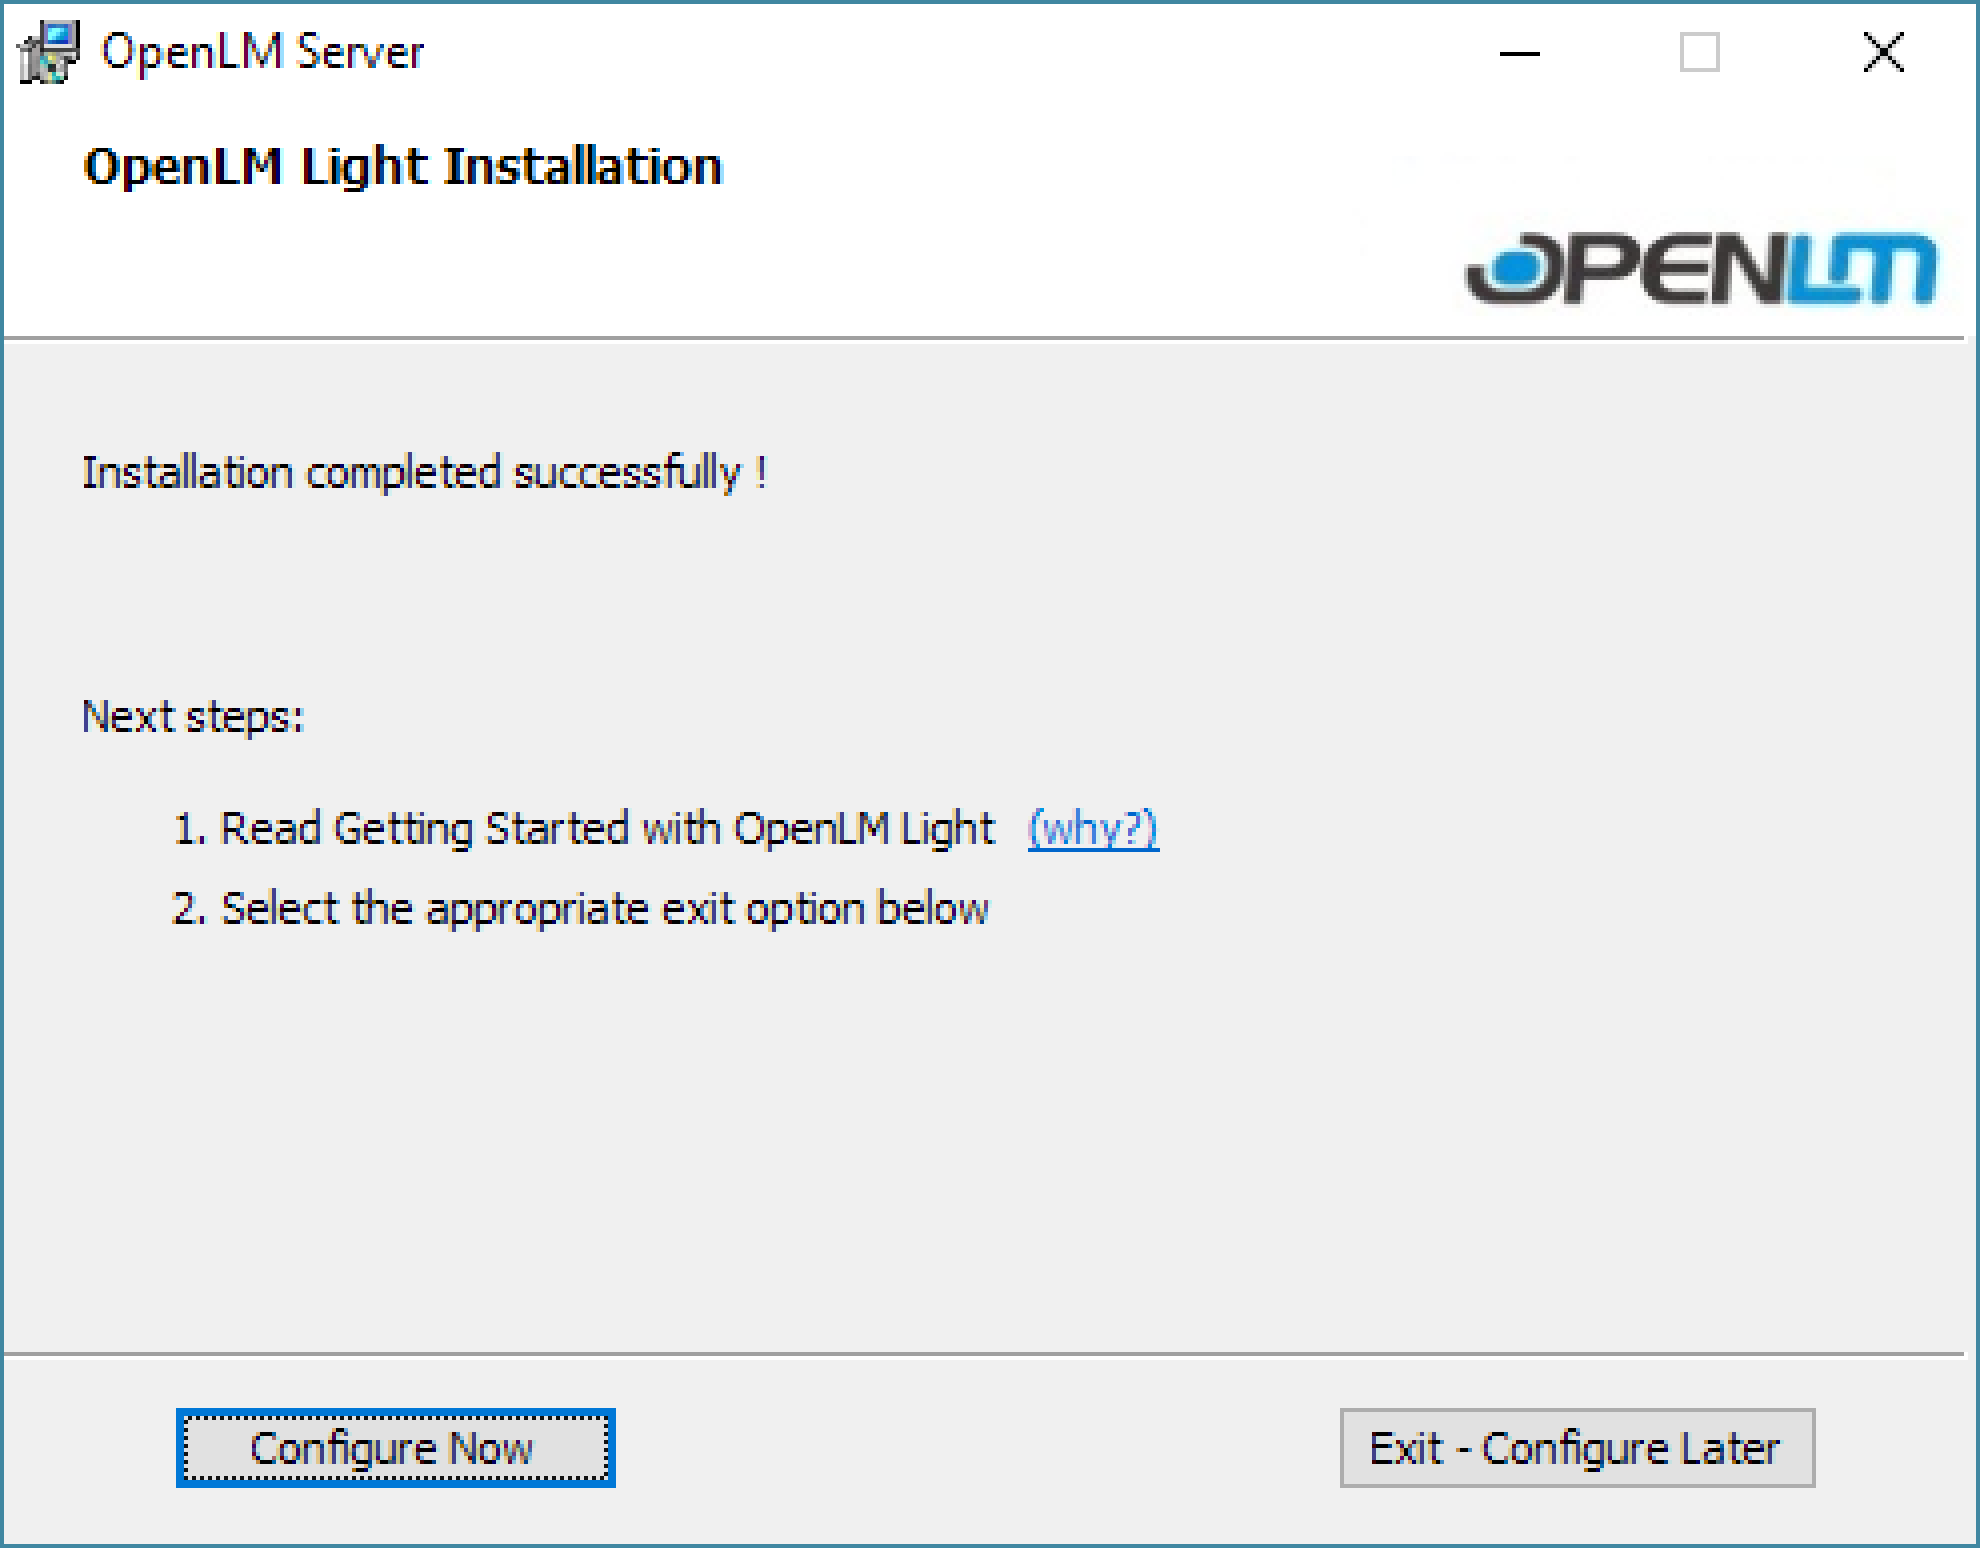This screenshot has height=1548, width=1980.
Task: Open the (why?) link
Action: click(x=1093, y=829)
